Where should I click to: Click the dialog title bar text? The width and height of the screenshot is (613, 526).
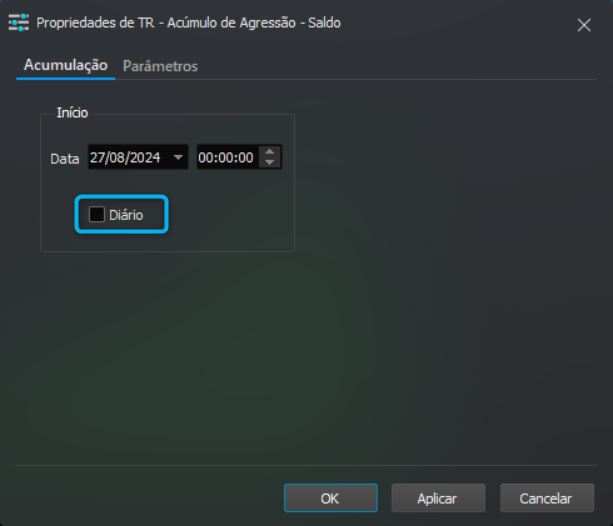click(188, 23)
